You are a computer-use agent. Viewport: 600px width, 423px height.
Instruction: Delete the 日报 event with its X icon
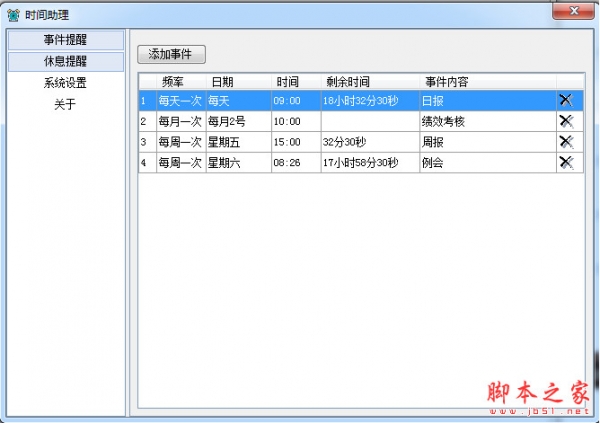click(x=566, y=100)
